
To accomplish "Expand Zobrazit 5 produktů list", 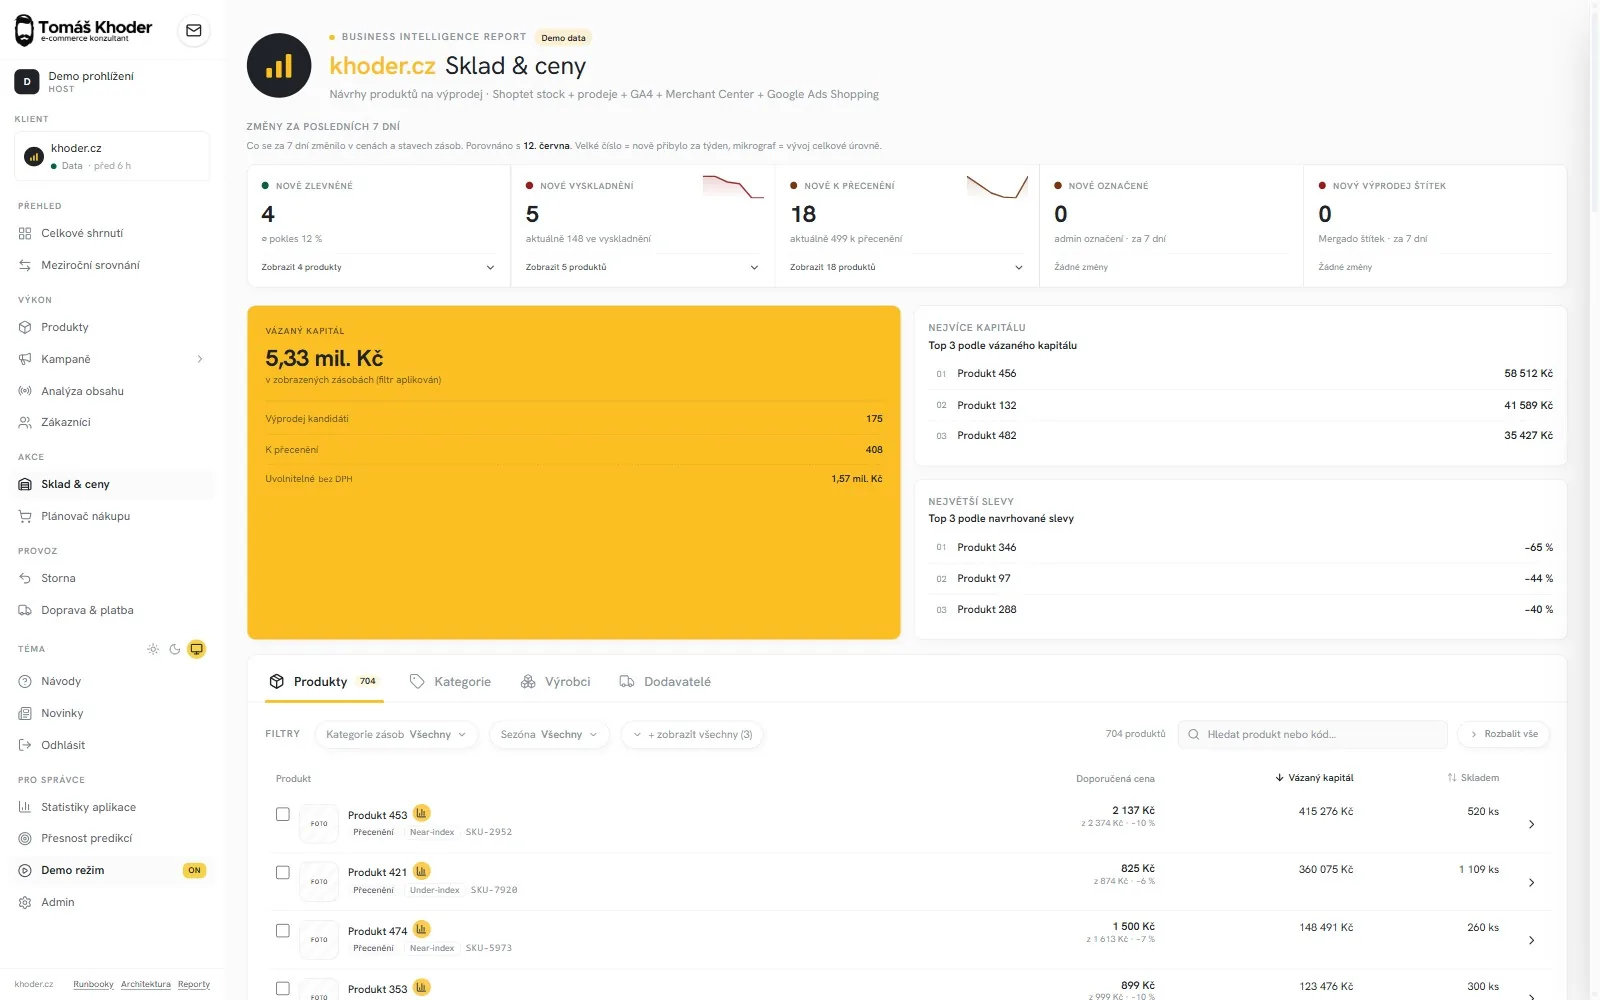I will 642,267.
